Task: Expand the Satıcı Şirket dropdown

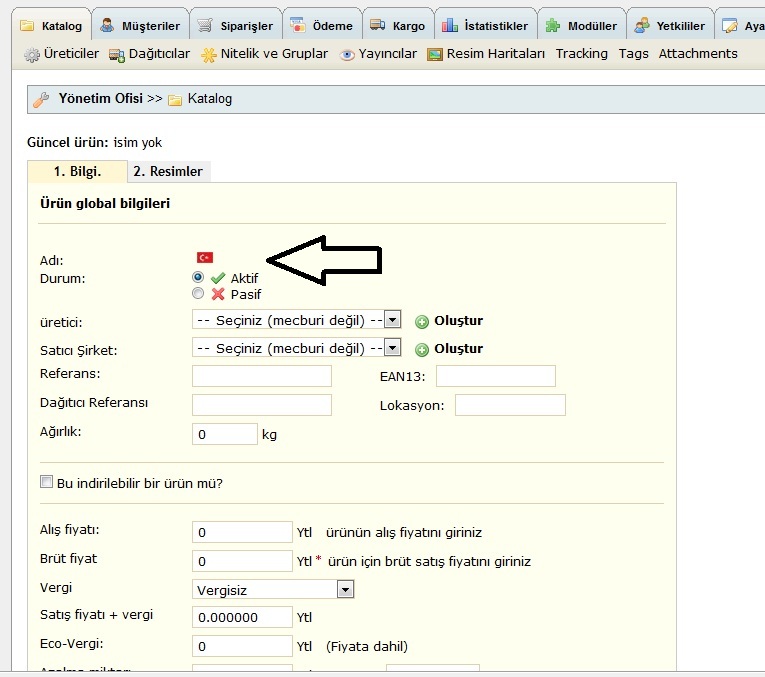Action: 297,348
